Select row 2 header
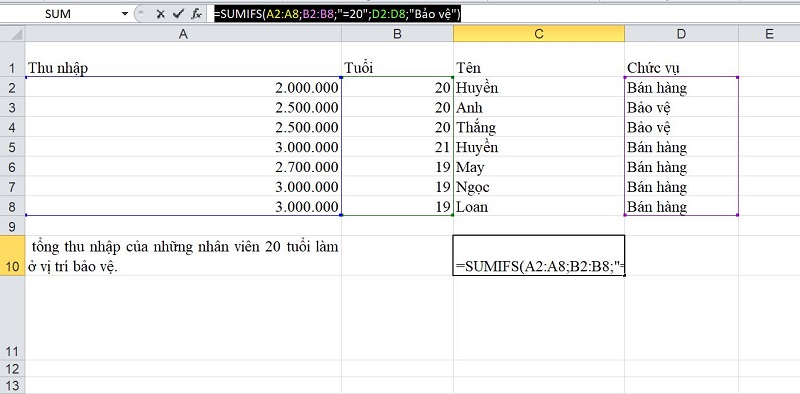800x394 pixels. click(x=12, y=88)
